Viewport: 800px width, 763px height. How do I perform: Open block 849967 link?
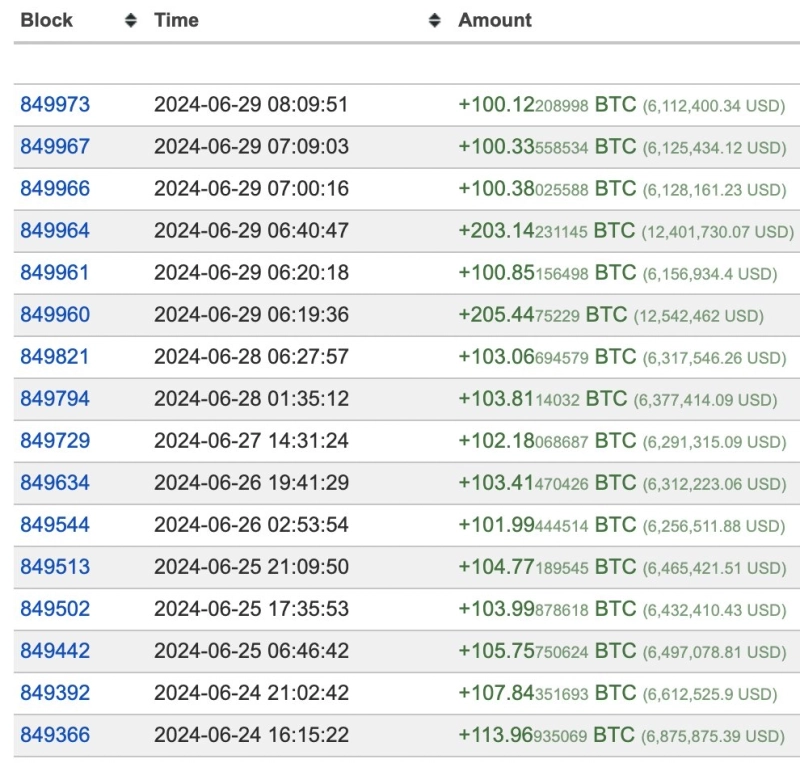(x=55, y=147)
